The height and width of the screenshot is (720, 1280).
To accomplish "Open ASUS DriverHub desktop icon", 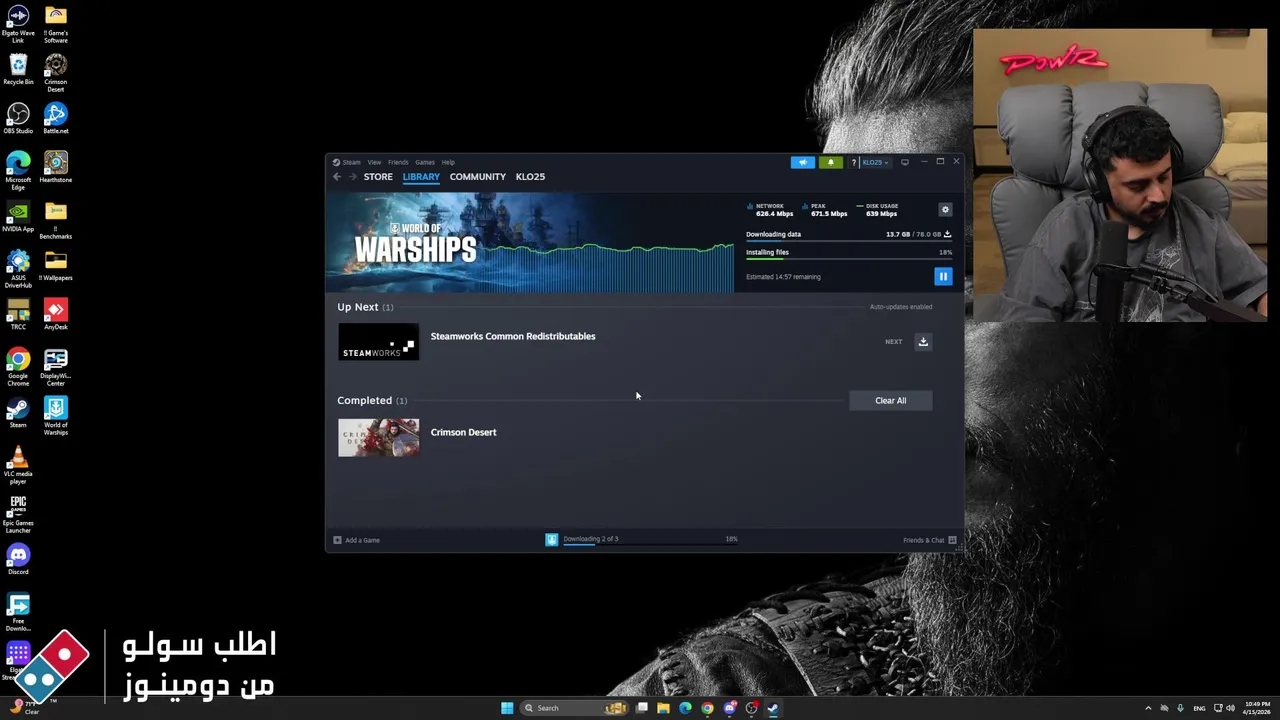I will coord(18,270).
